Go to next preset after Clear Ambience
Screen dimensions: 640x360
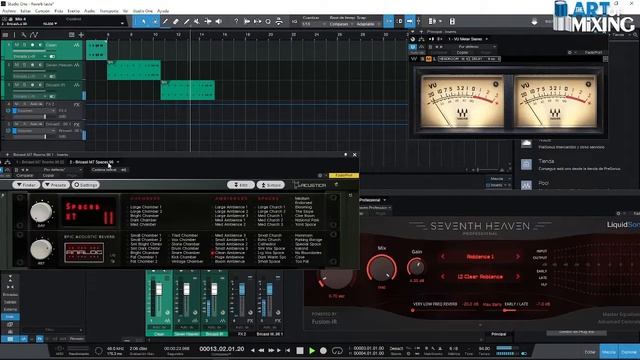(x=518, y=277)
